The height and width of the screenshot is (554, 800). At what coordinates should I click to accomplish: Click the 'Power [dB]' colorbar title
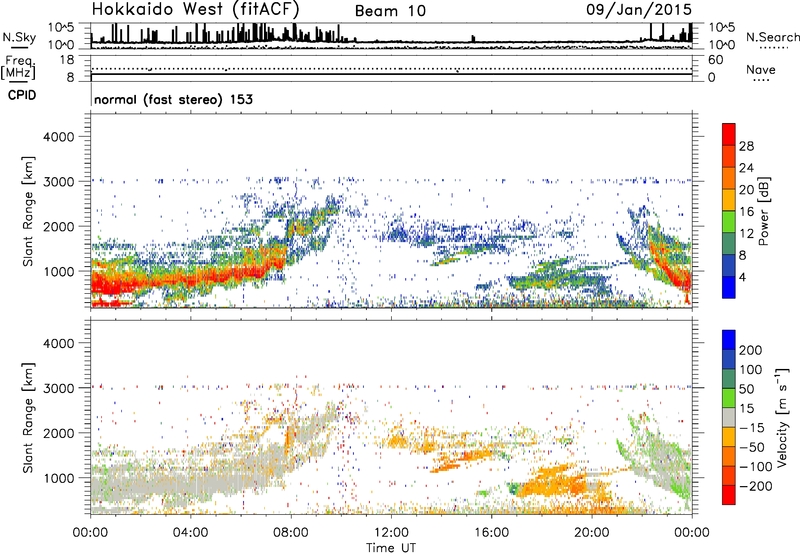click(x=764, y=211)
